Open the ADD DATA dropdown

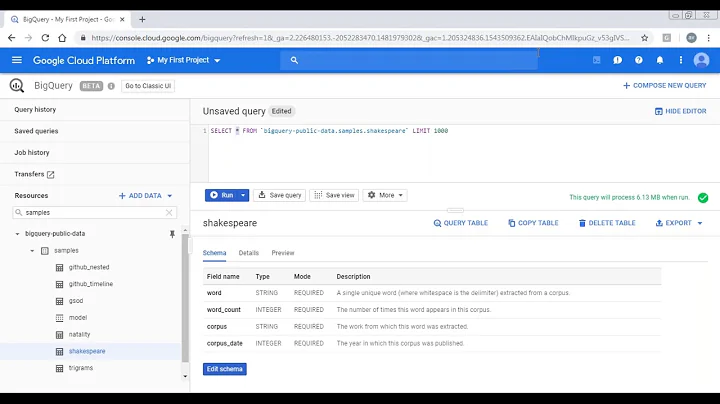[x=145, y=196]
